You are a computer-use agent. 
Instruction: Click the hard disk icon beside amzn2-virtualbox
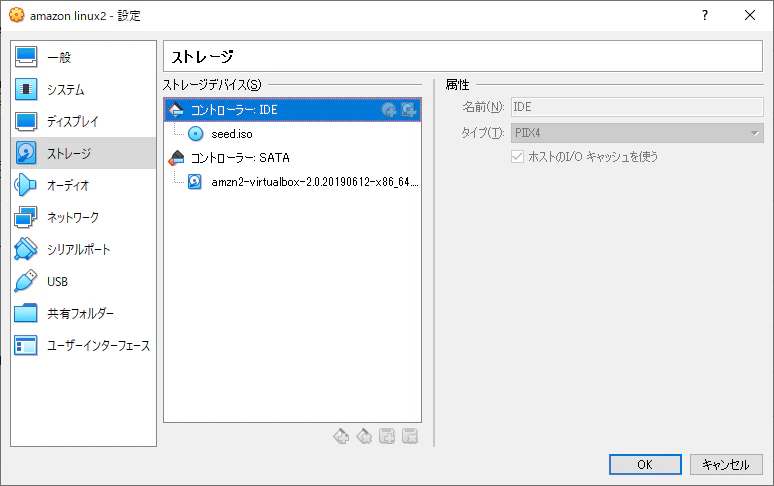point(195,182)
